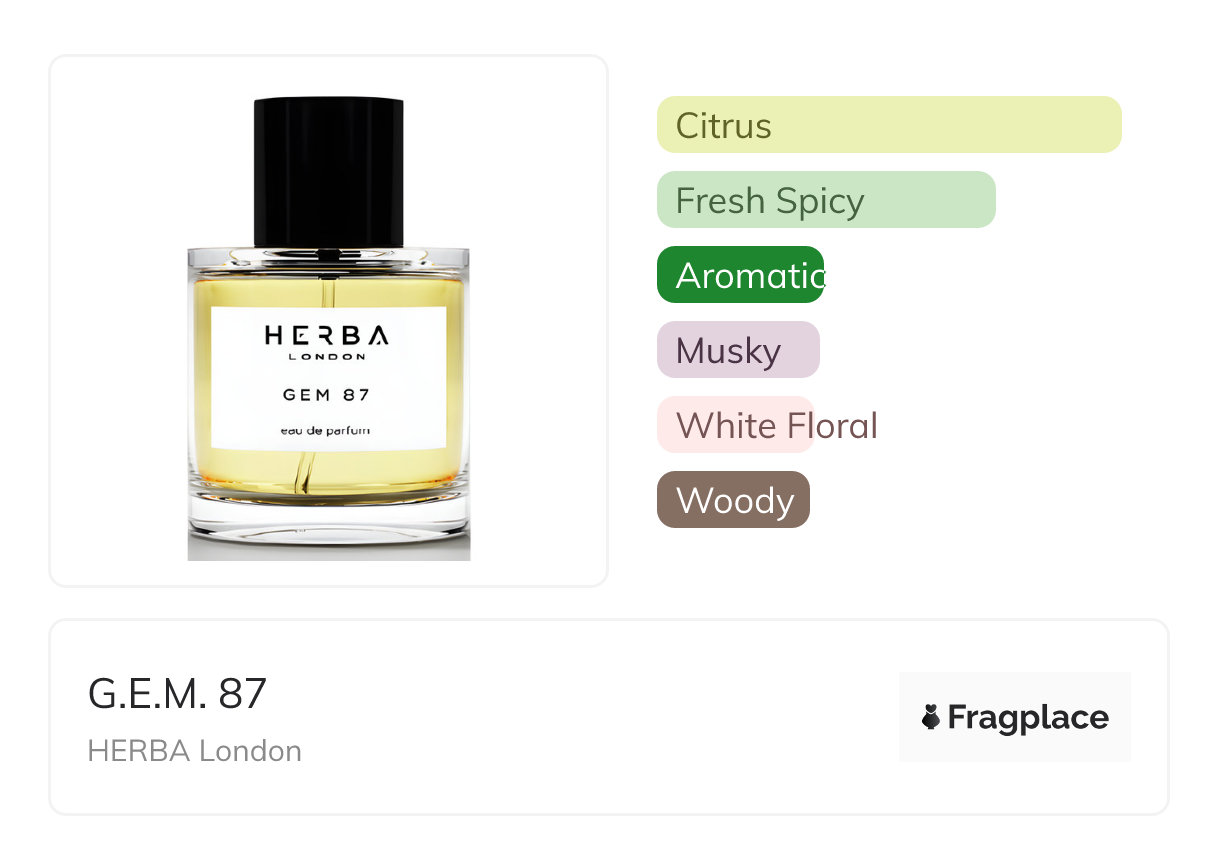Image resolution: width=1218 pixels, height=864 pixels.
Task: Click the HERBA wordmark on the bottle label
Action: click(327, 336)
